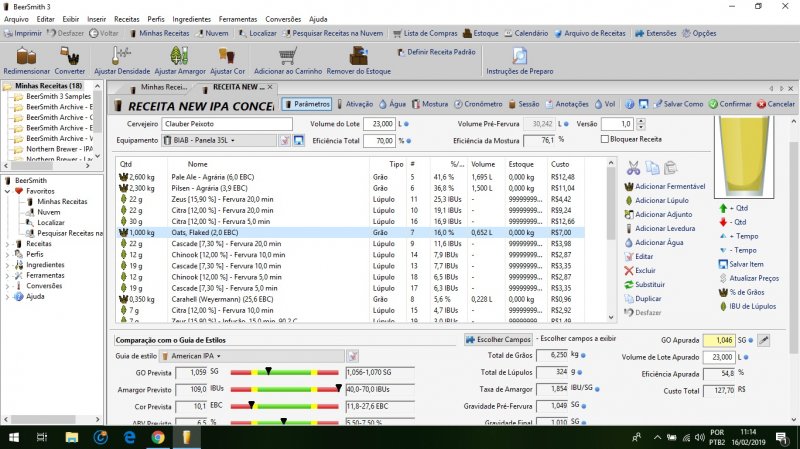The height and width of the screenshot is (449, 800).
Task: Click the Volume do Lote field
Action: click(x=380, y=124)
